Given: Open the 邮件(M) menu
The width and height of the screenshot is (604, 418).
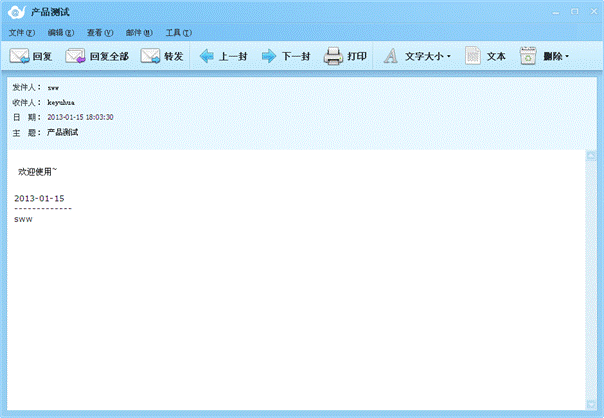Looking at the screenshot, I should (139, 33).
